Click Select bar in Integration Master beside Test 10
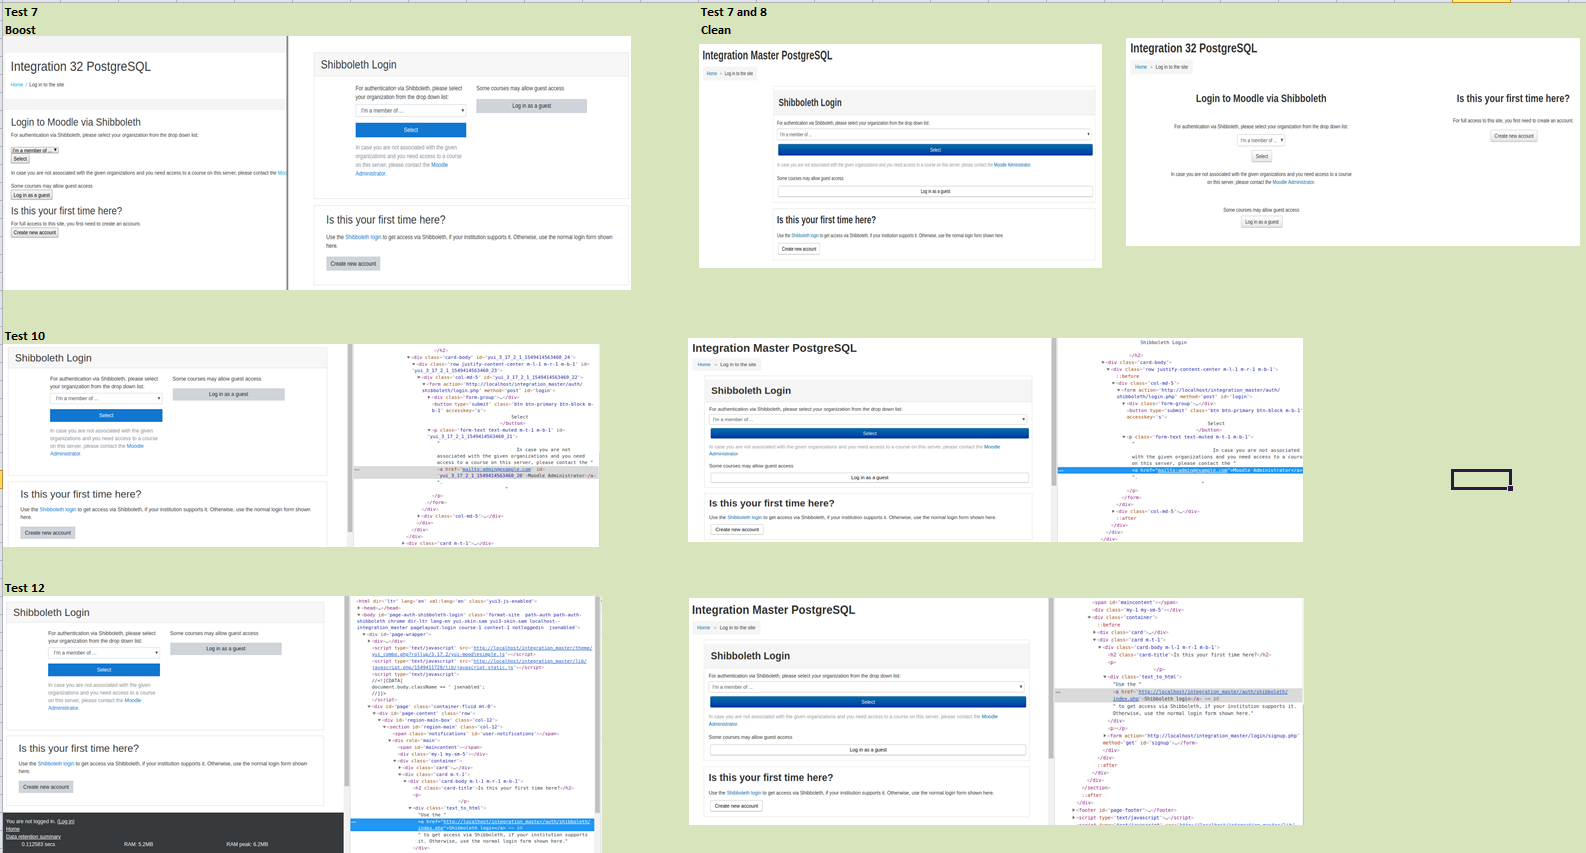1586x853 pixels. (869, 433)
